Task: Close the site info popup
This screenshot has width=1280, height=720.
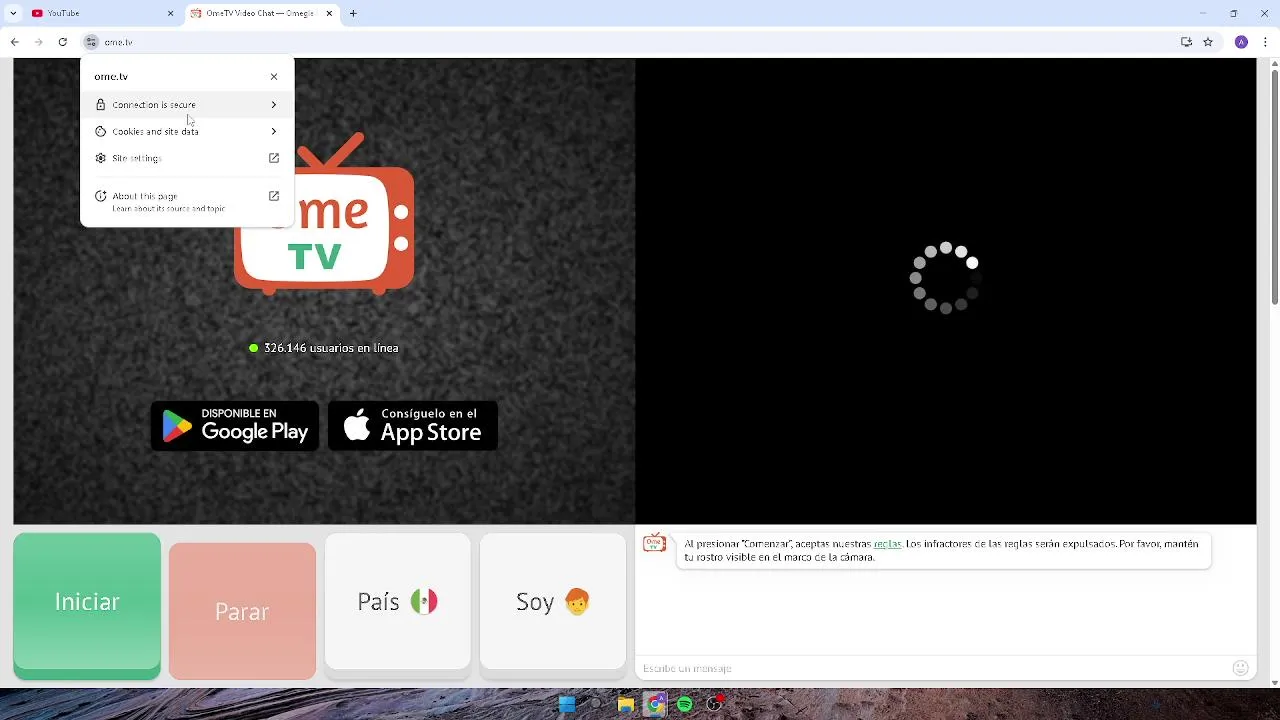Action: (x=274, y=77)
